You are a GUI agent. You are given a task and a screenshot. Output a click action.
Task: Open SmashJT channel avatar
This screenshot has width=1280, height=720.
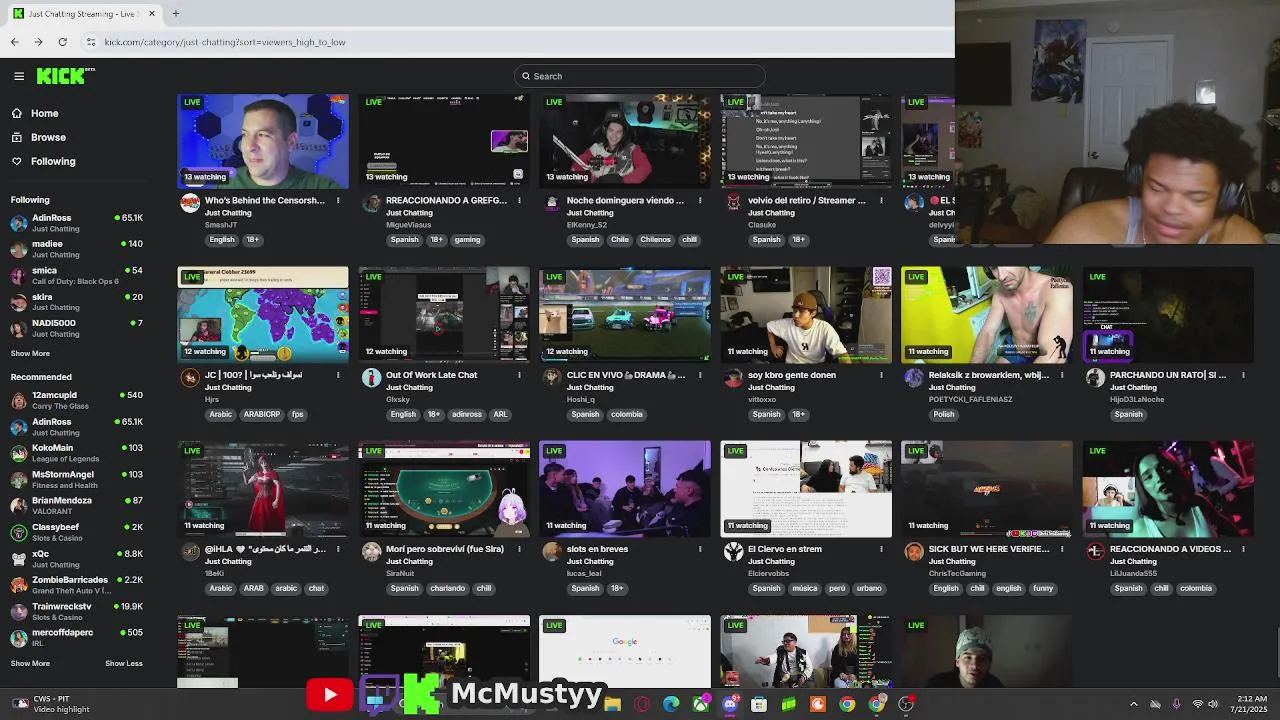click(190, 203)
